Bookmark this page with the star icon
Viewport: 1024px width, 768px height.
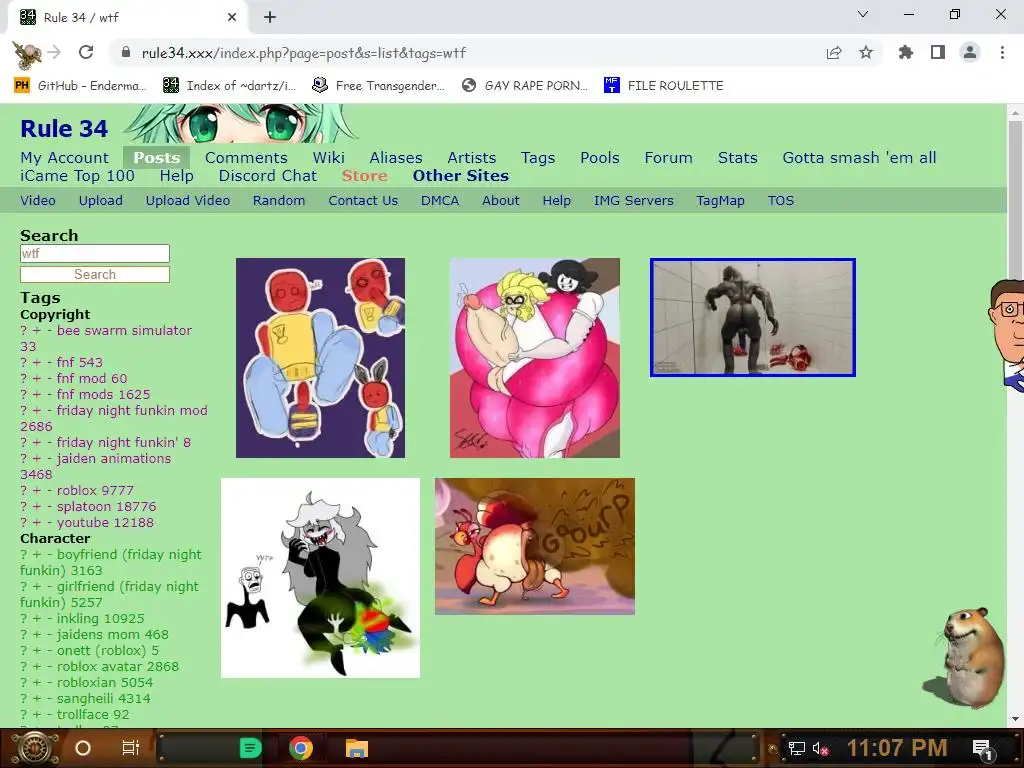tap(866, 53)
